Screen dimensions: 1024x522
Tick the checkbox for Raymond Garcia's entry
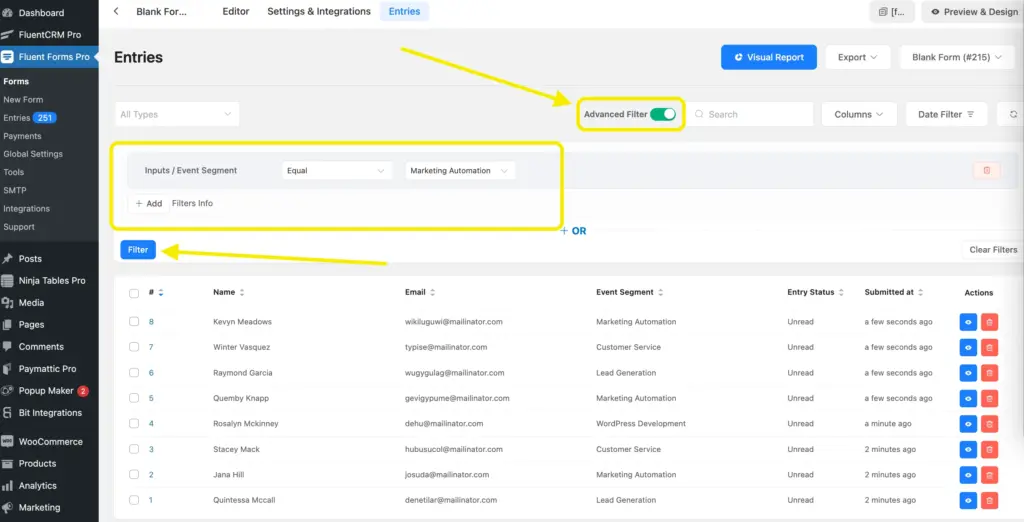(134, 373)
